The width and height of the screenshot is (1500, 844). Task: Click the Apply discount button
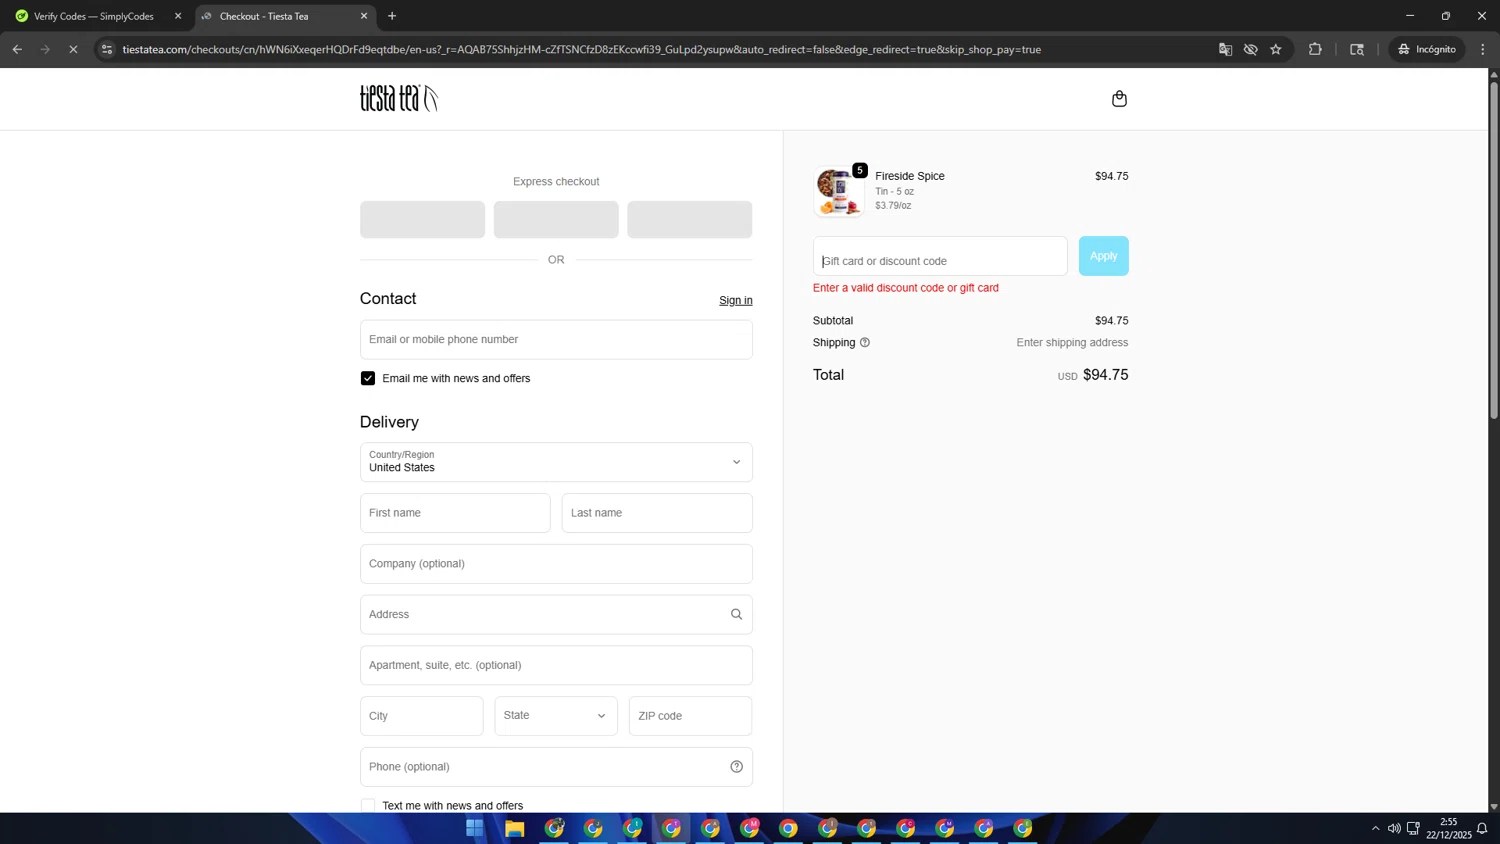coord(1103,256)
